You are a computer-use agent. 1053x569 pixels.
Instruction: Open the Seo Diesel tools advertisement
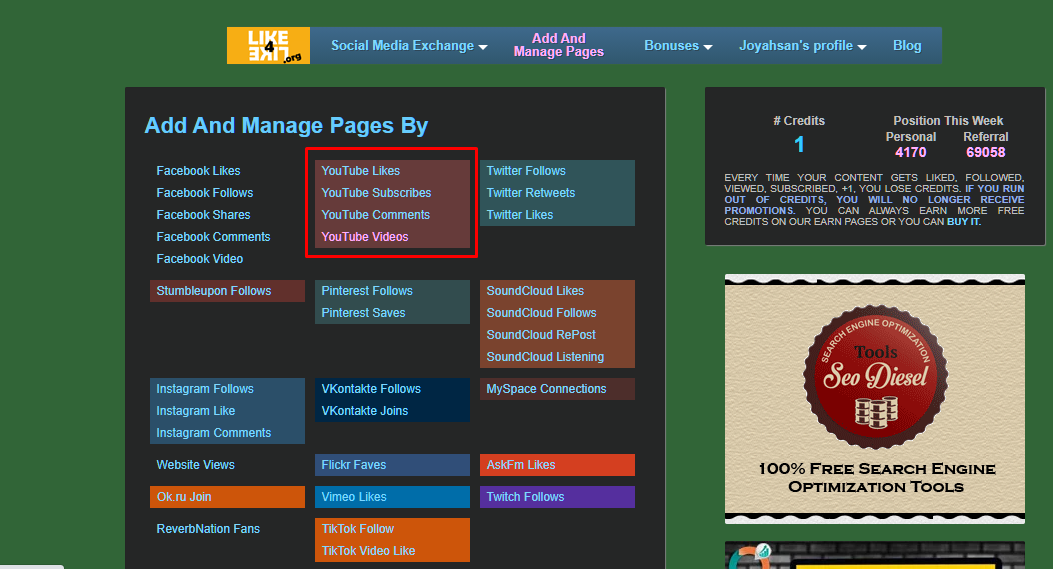click(x=874, y=398)
